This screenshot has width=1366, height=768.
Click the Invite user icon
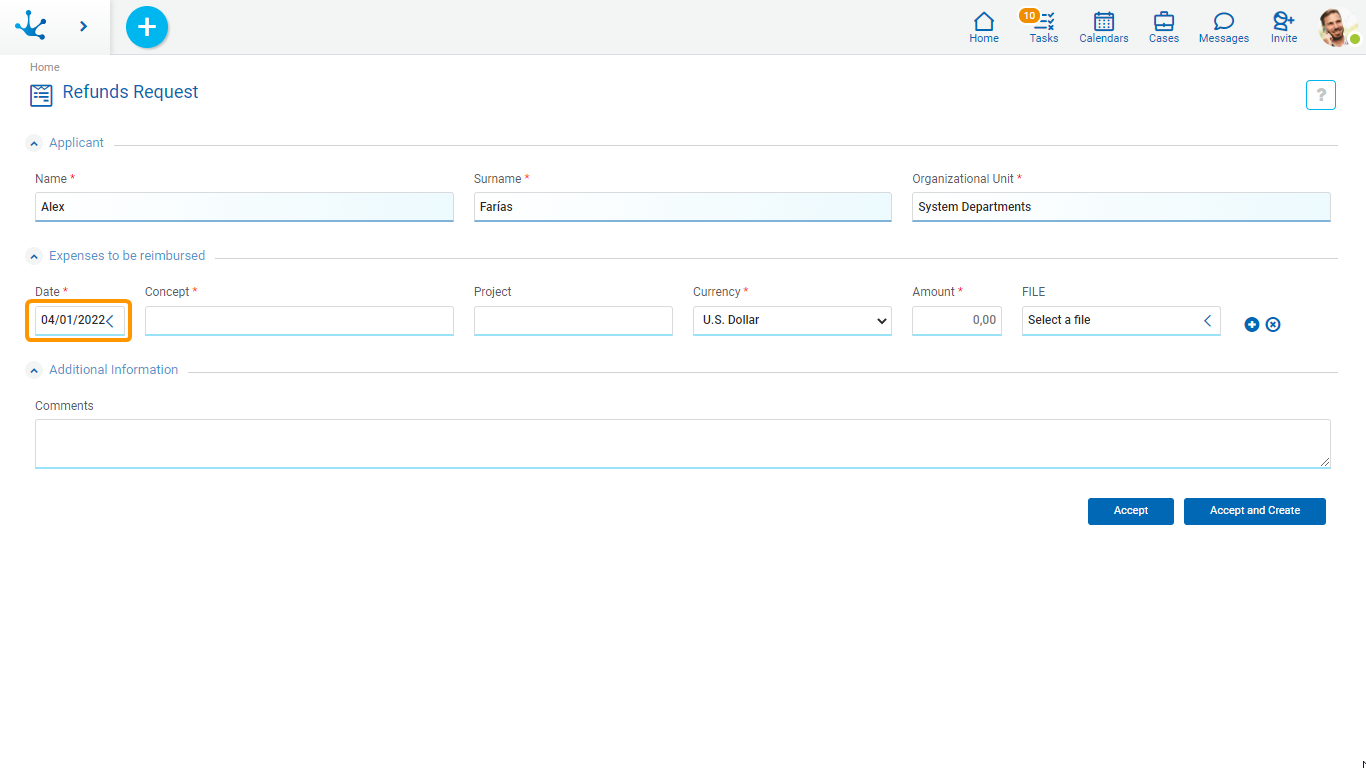(x=1284, y=27)
